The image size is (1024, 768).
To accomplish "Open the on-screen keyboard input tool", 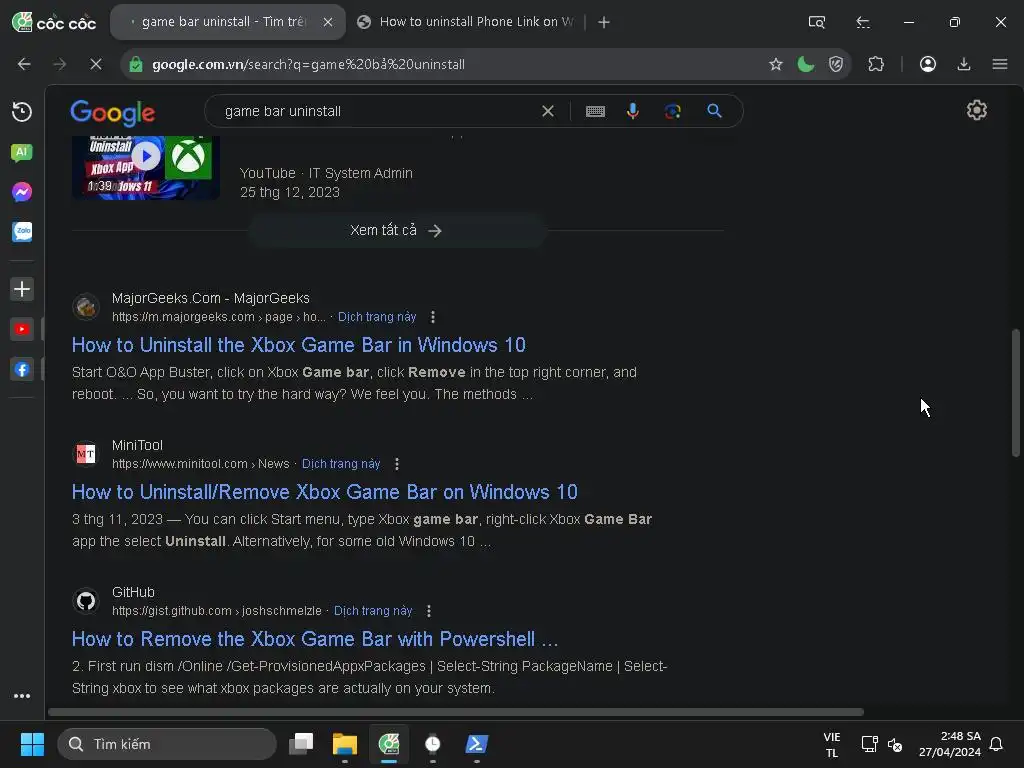I will 595,112.
